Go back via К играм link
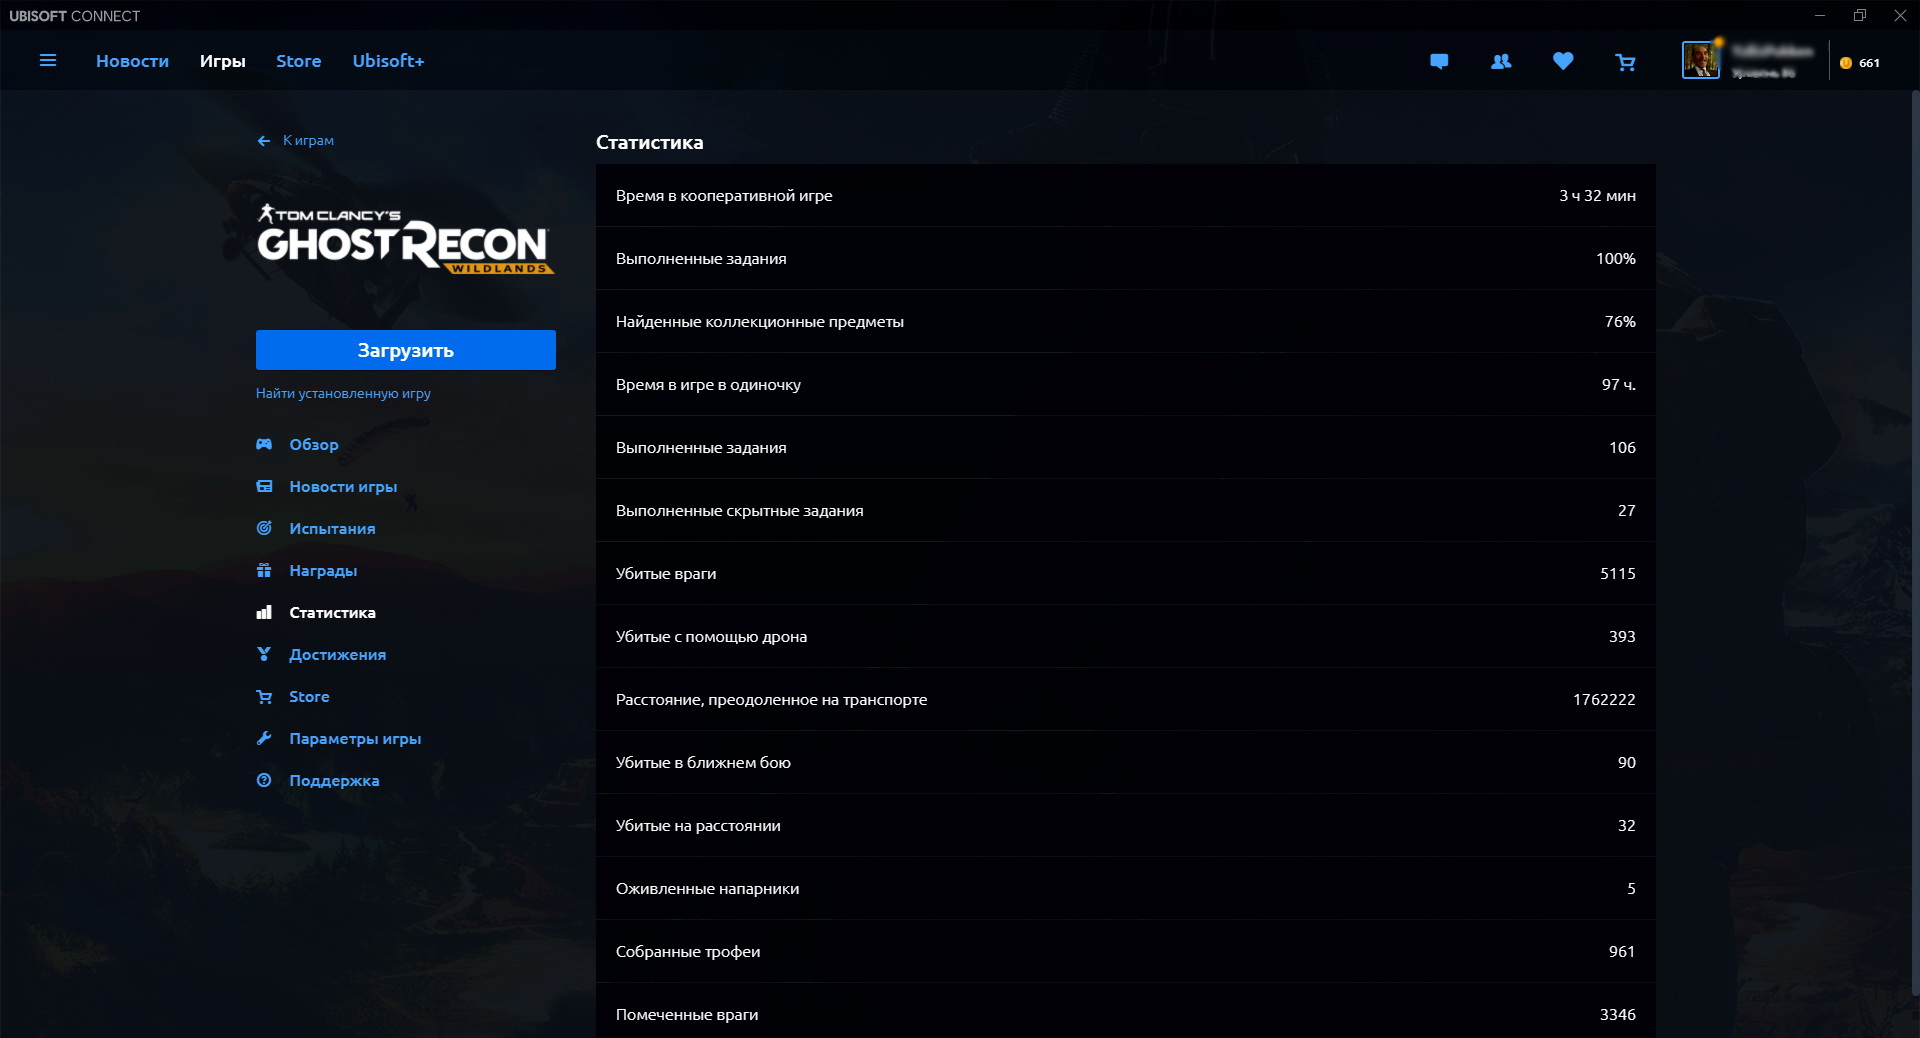The width and height of the screenshot is (1920, 1038). (x=308, y=141)
